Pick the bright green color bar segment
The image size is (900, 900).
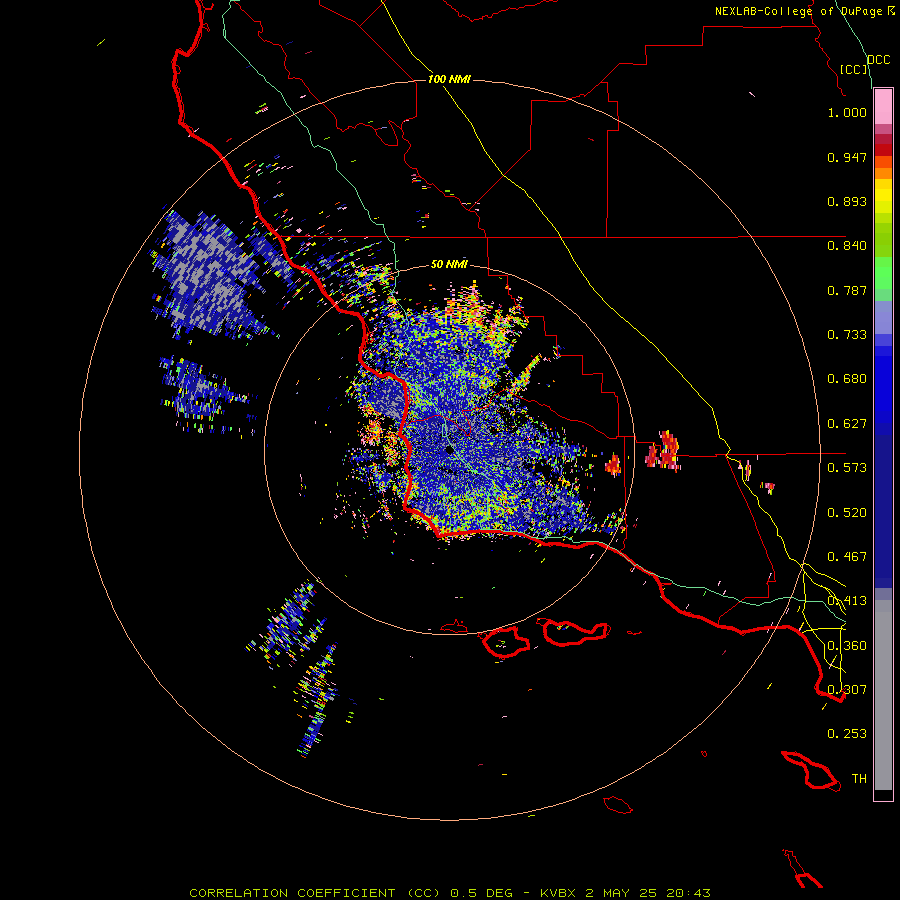(883, 273)
